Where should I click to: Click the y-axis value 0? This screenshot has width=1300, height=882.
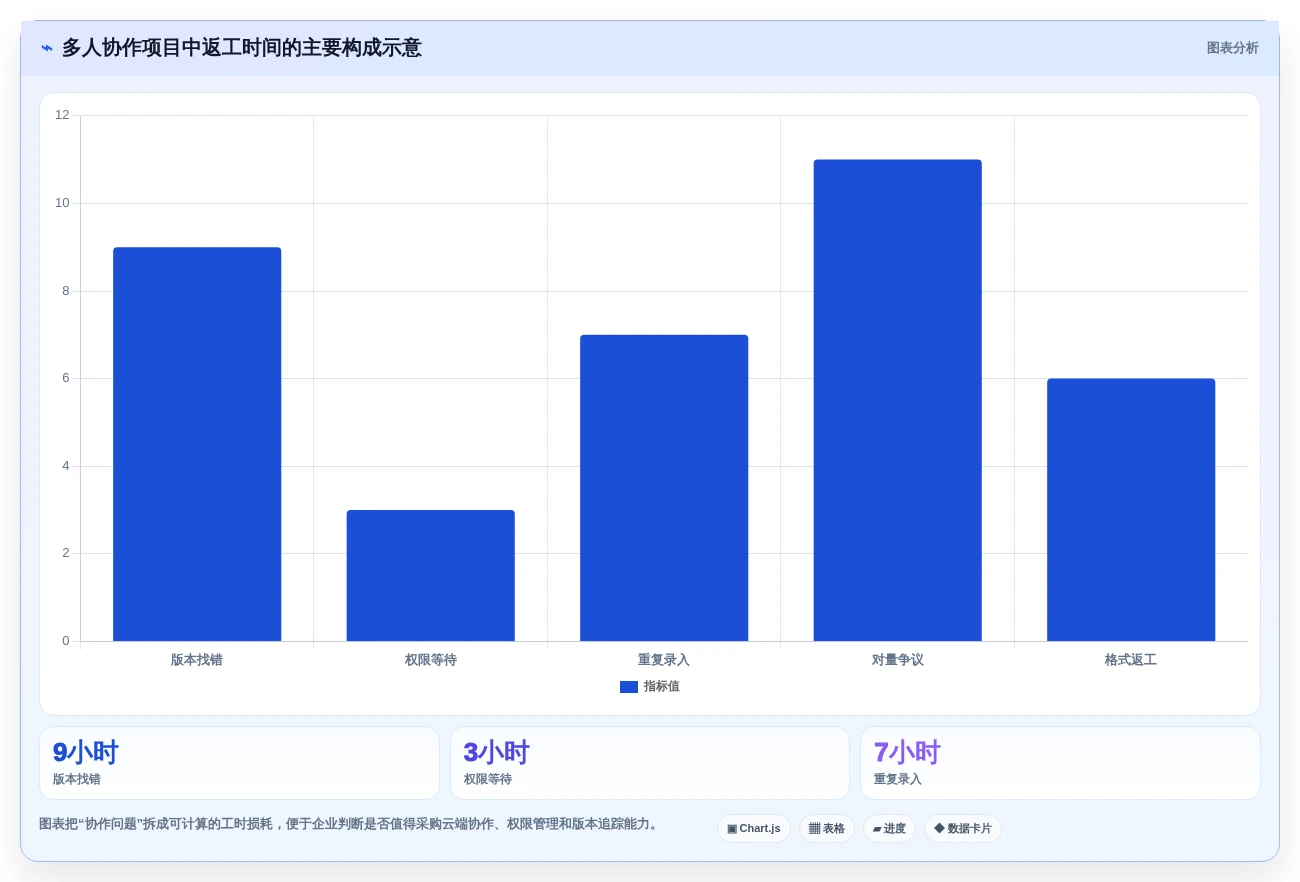[x=66, y=641]
